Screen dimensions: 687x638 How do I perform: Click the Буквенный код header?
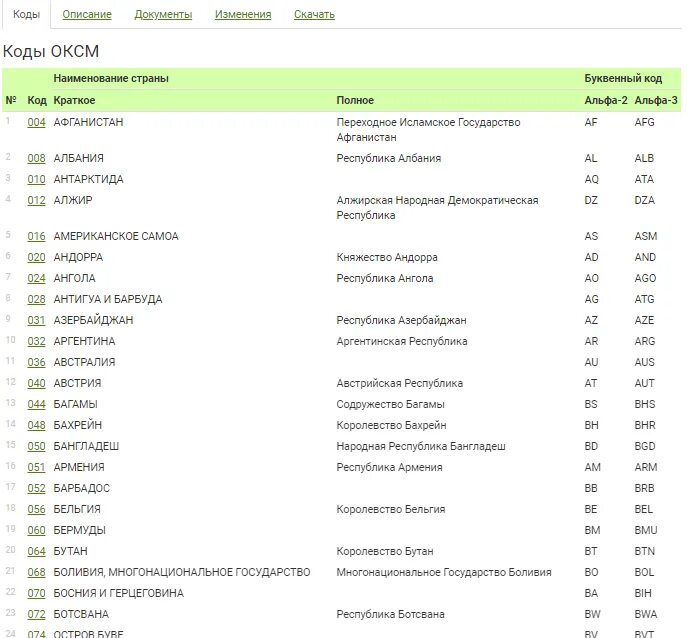[x=623, y=78]
